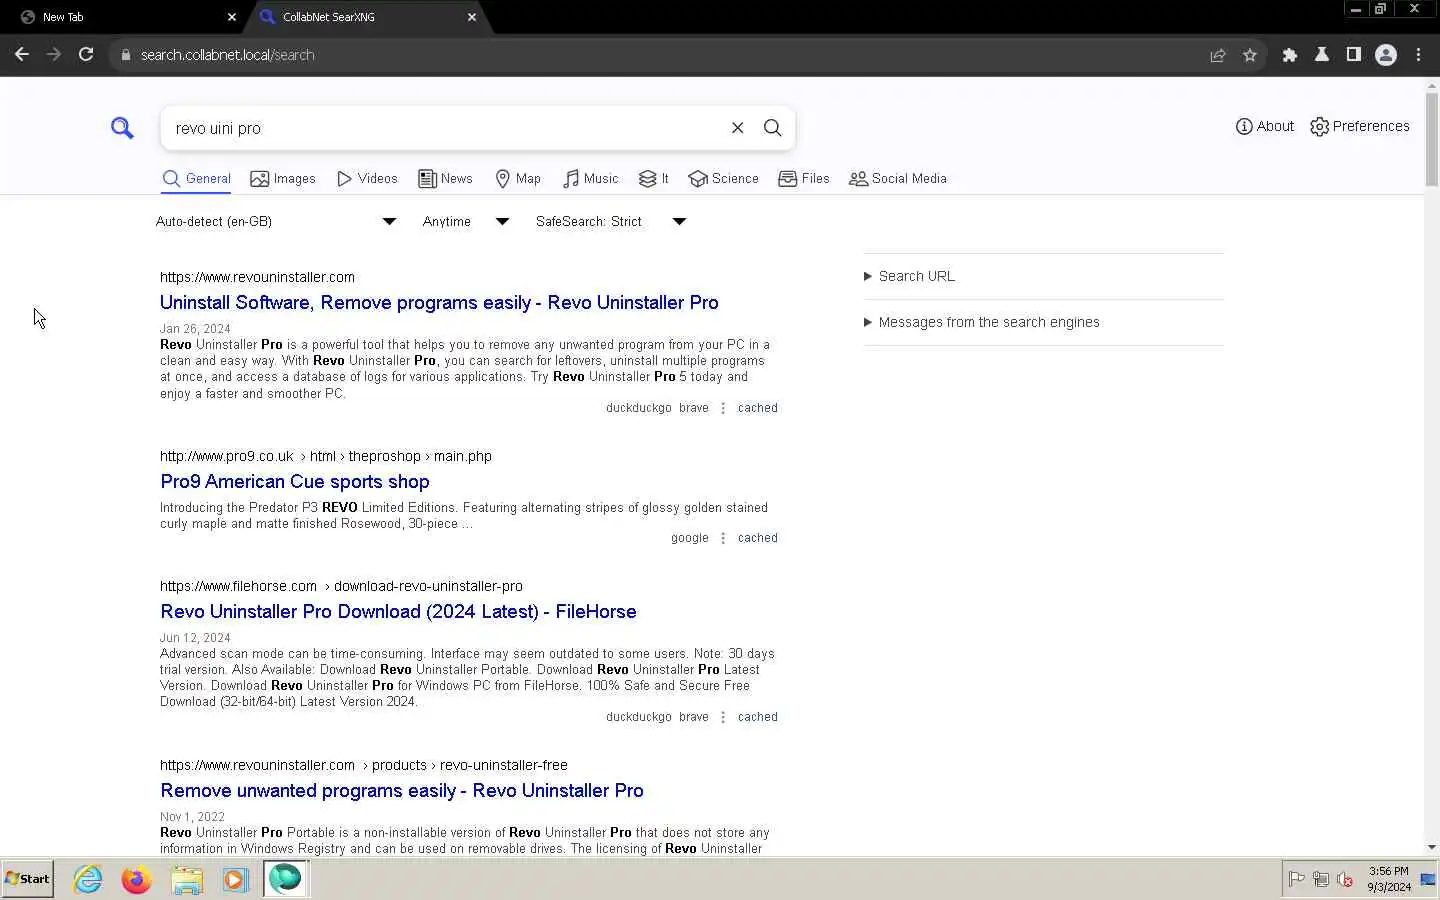
Task: Share this page icon in address bar
Action: pyautogui.click(x=1218, y=55)
